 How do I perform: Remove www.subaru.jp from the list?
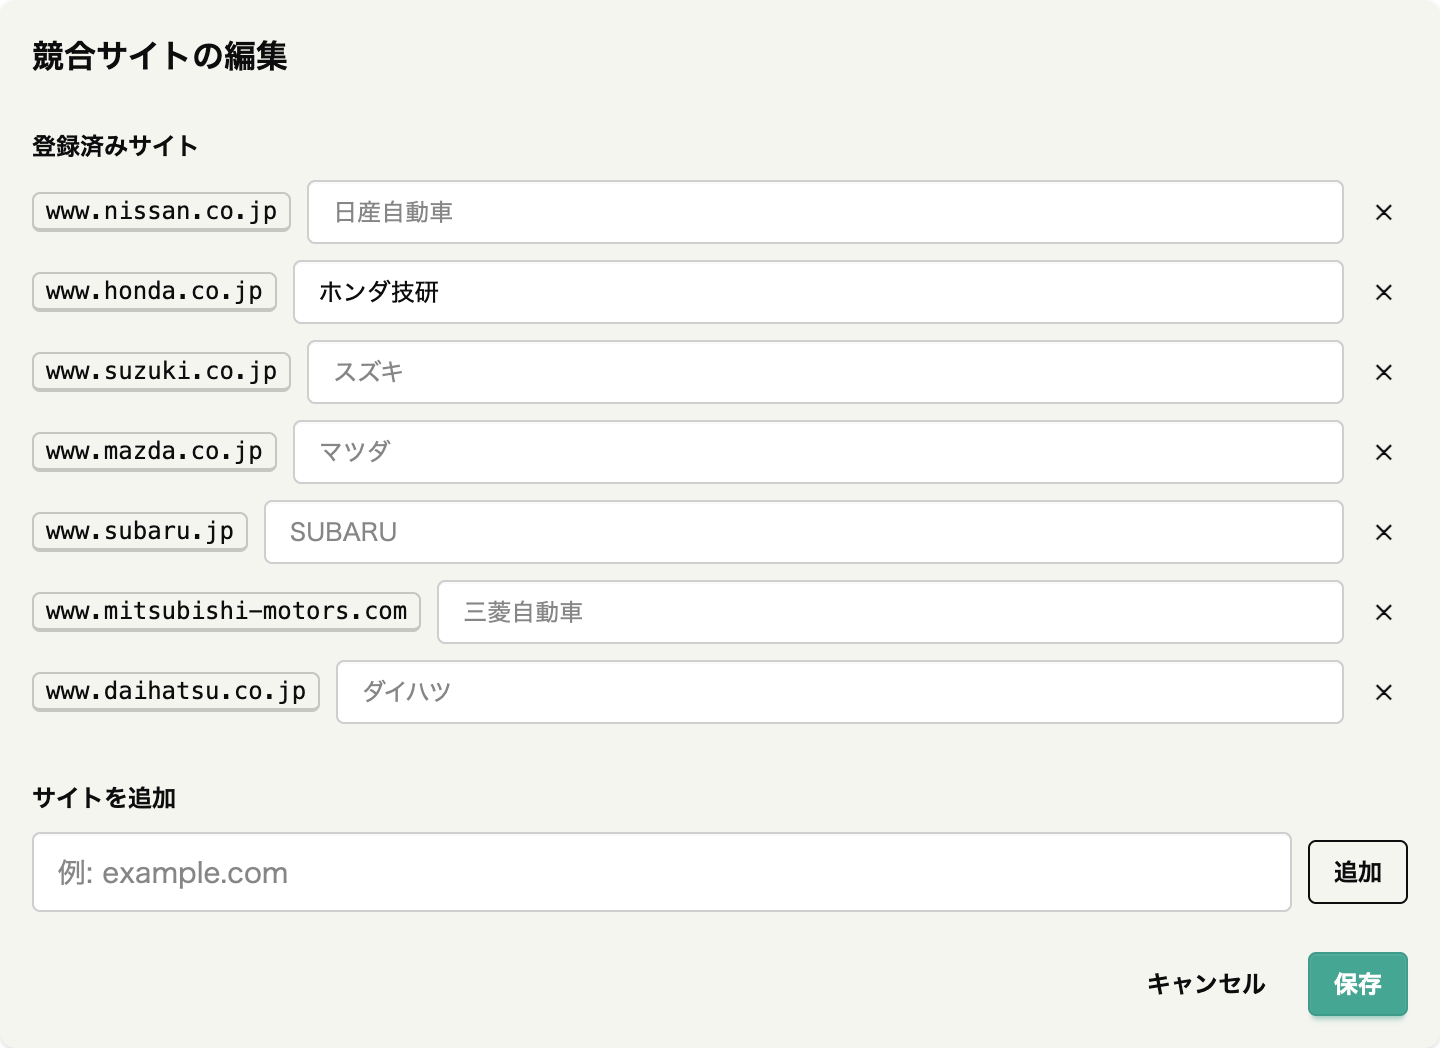(x=1384, y=532)
